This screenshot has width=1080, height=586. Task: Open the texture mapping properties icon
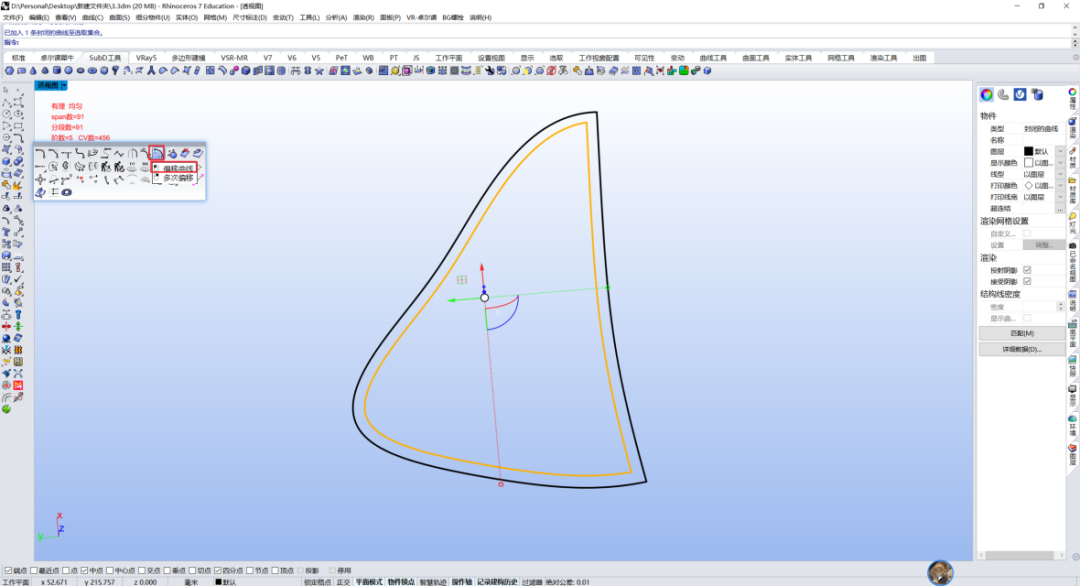(x=1020, y=95)
